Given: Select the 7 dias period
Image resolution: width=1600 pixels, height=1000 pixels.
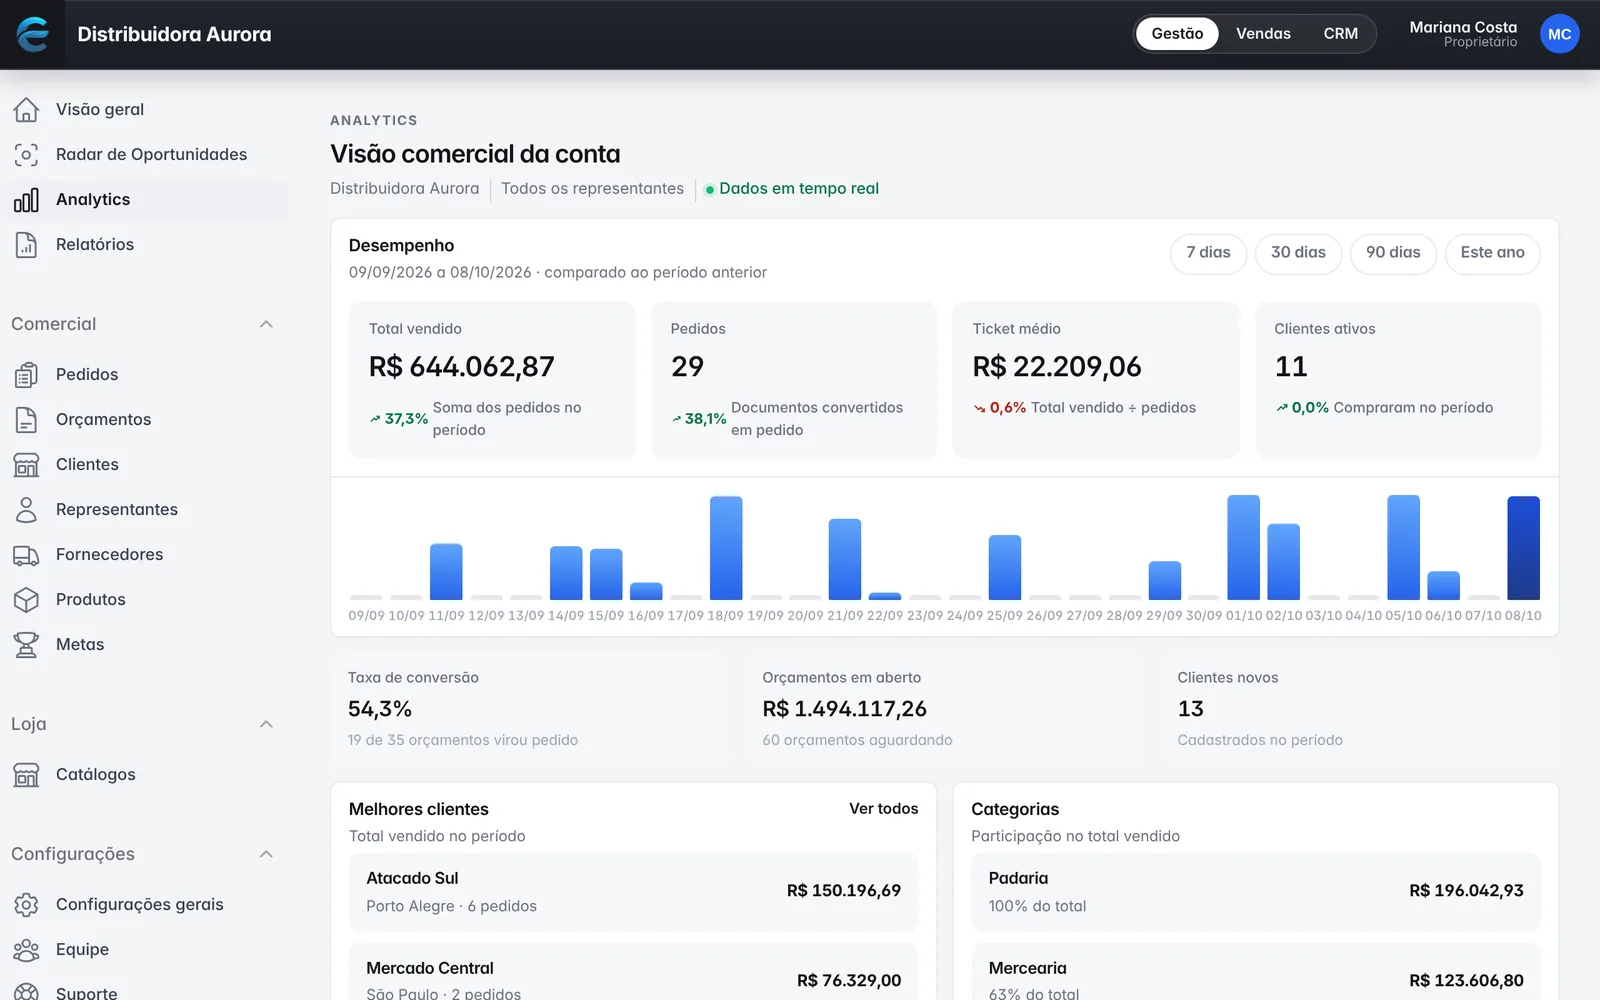Looking at the screenshot, I should pyautogui.click(x=1208, y=253).
